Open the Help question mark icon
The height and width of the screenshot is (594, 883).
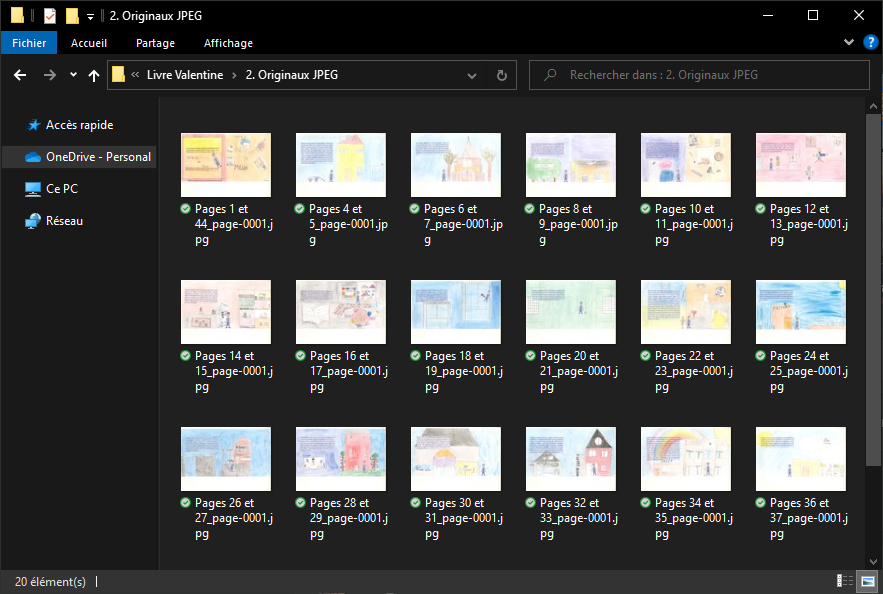870,42
